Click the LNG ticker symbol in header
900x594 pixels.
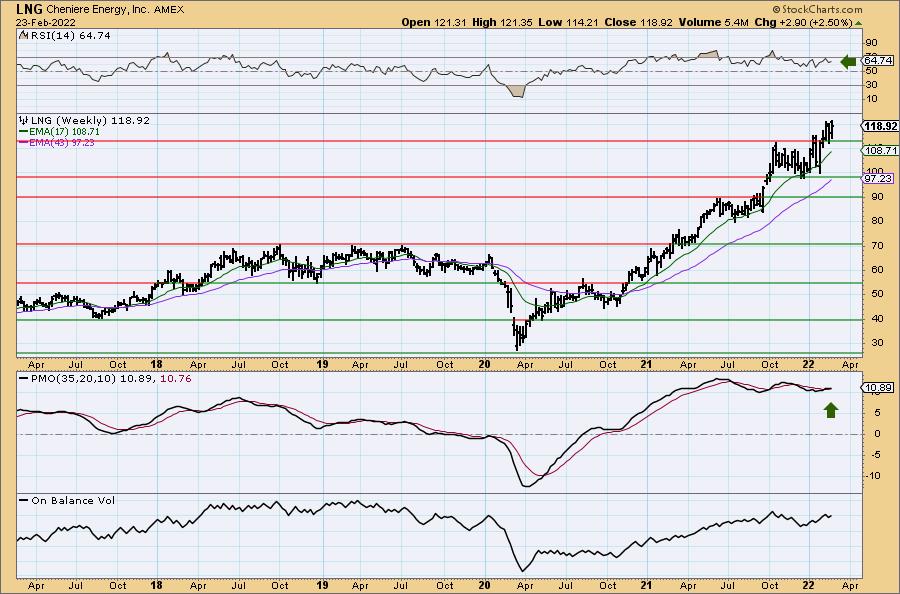coord(28,9)
